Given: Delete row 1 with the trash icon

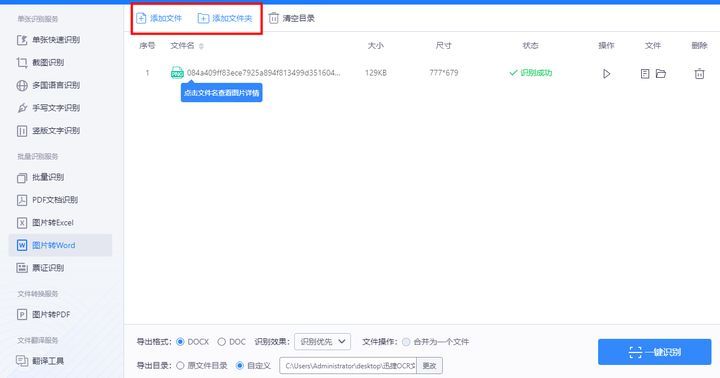Looking at the screenshot, I should 699,73.
